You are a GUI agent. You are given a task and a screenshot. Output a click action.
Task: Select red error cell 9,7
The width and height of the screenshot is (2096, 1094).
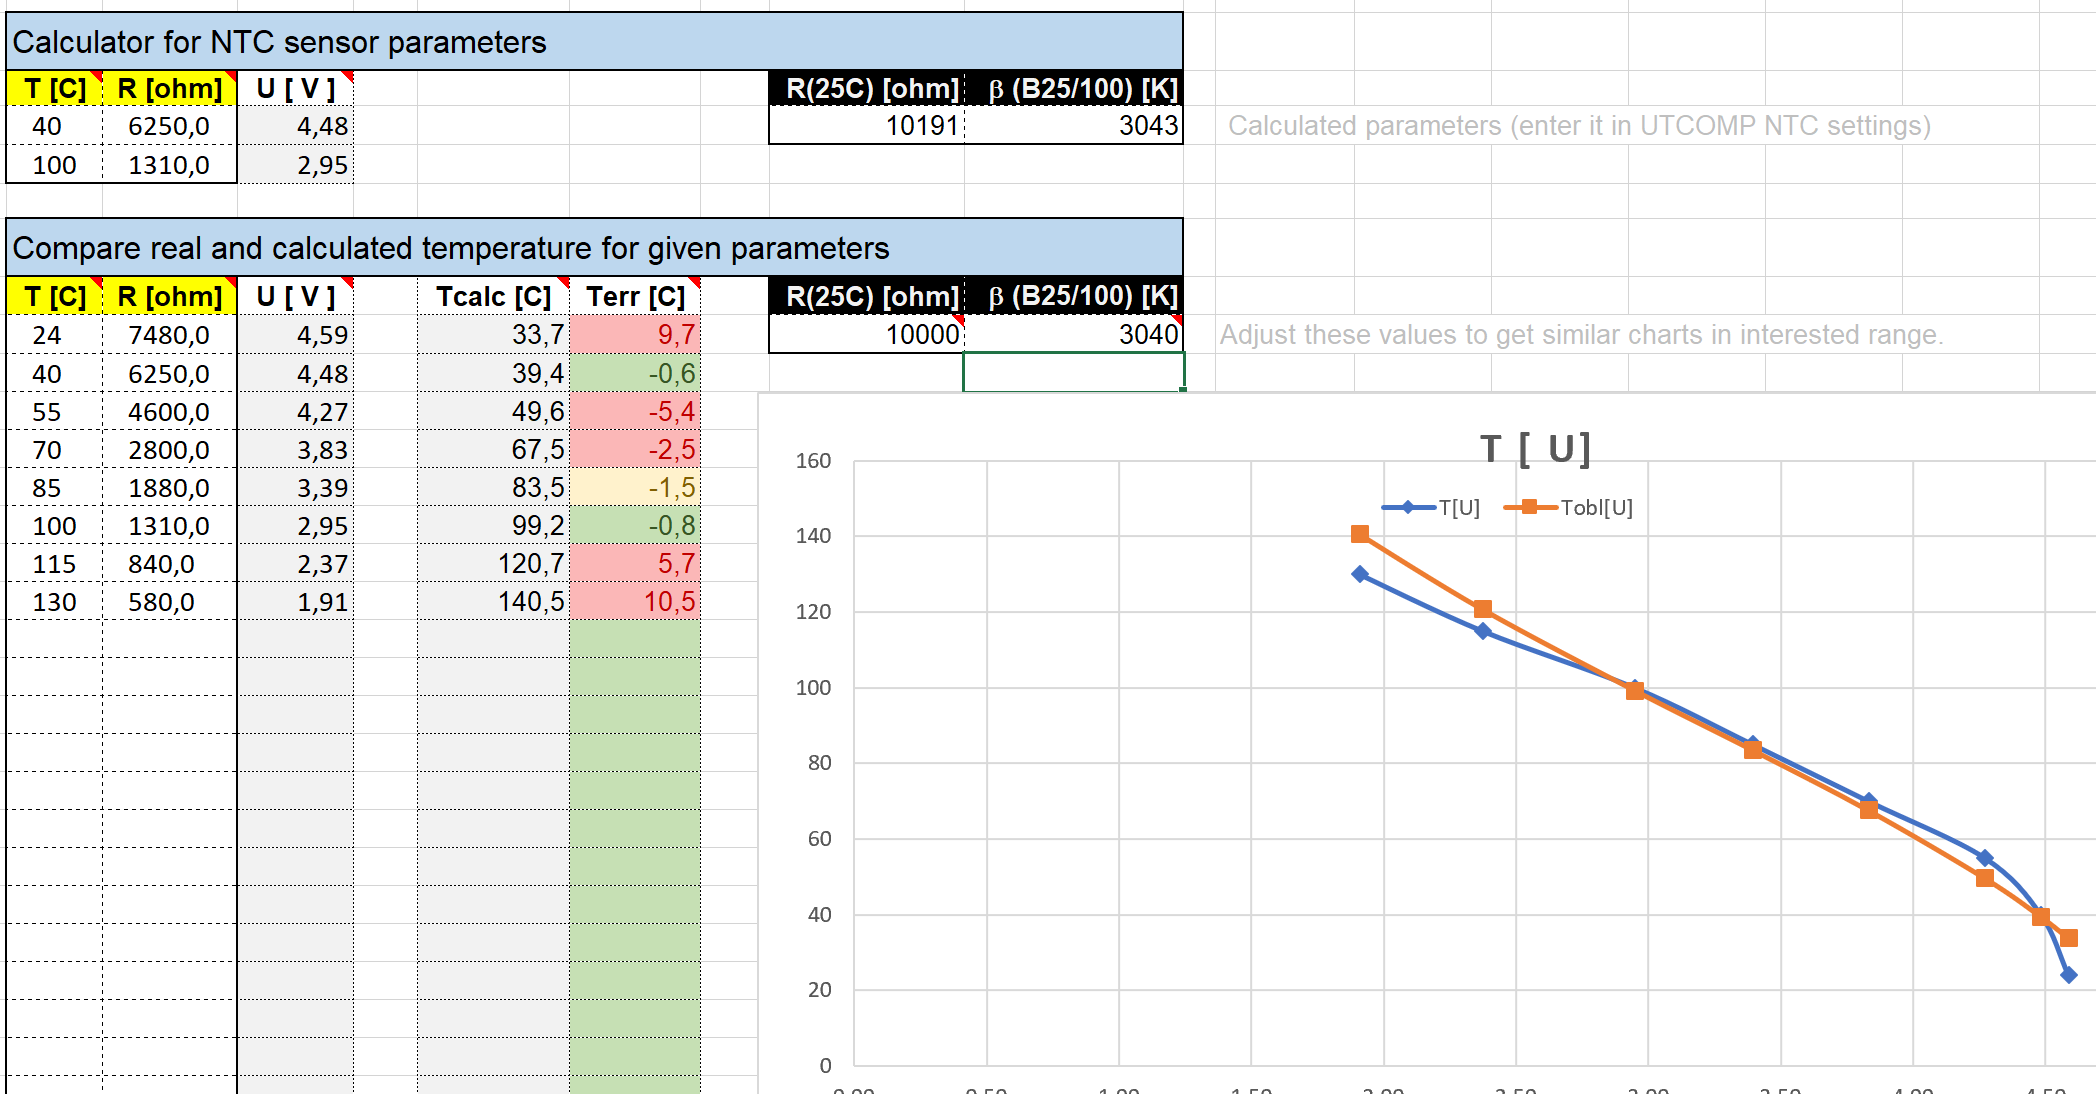coord(635,334)
